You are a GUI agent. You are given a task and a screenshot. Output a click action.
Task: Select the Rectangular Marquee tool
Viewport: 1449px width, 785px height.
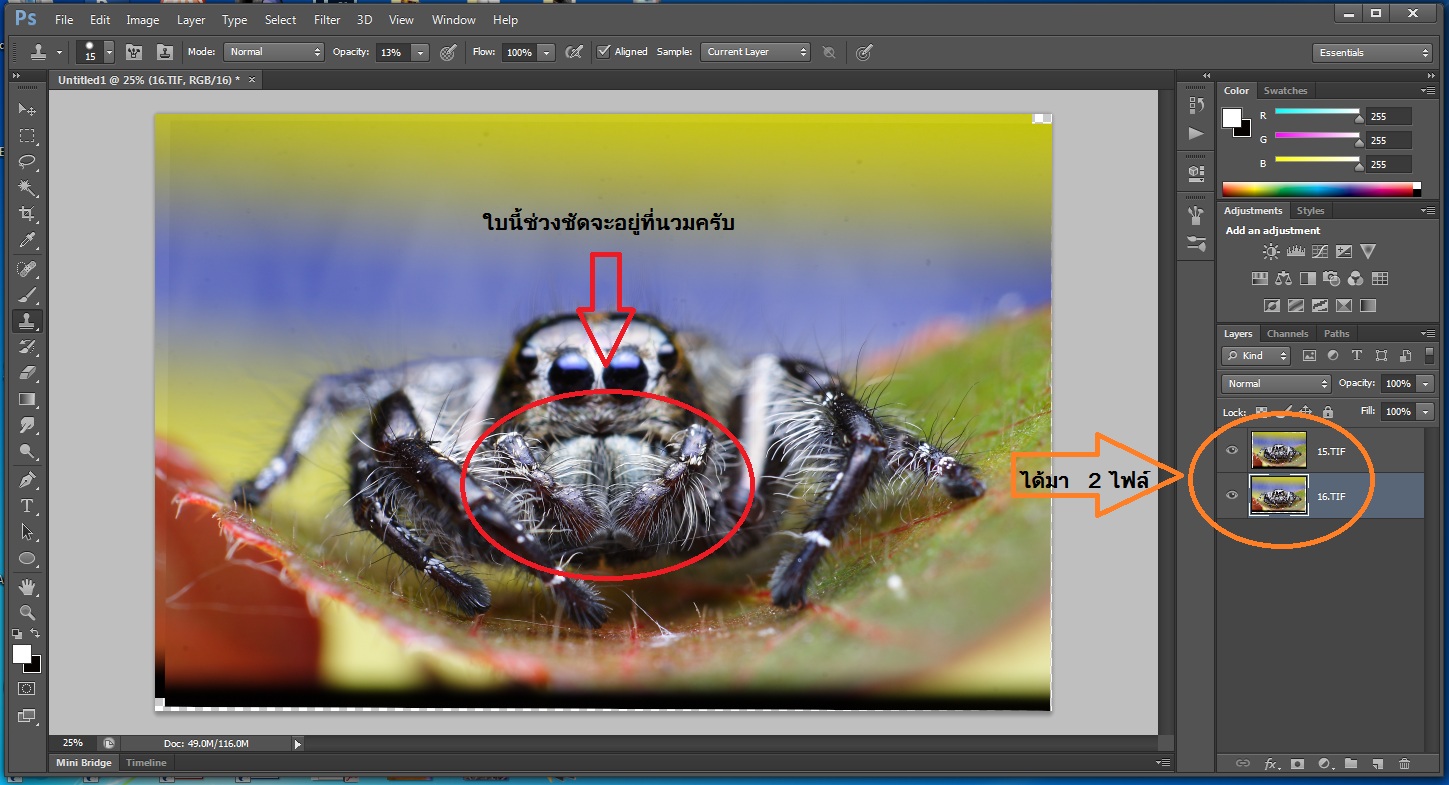(x=28, y=136)
